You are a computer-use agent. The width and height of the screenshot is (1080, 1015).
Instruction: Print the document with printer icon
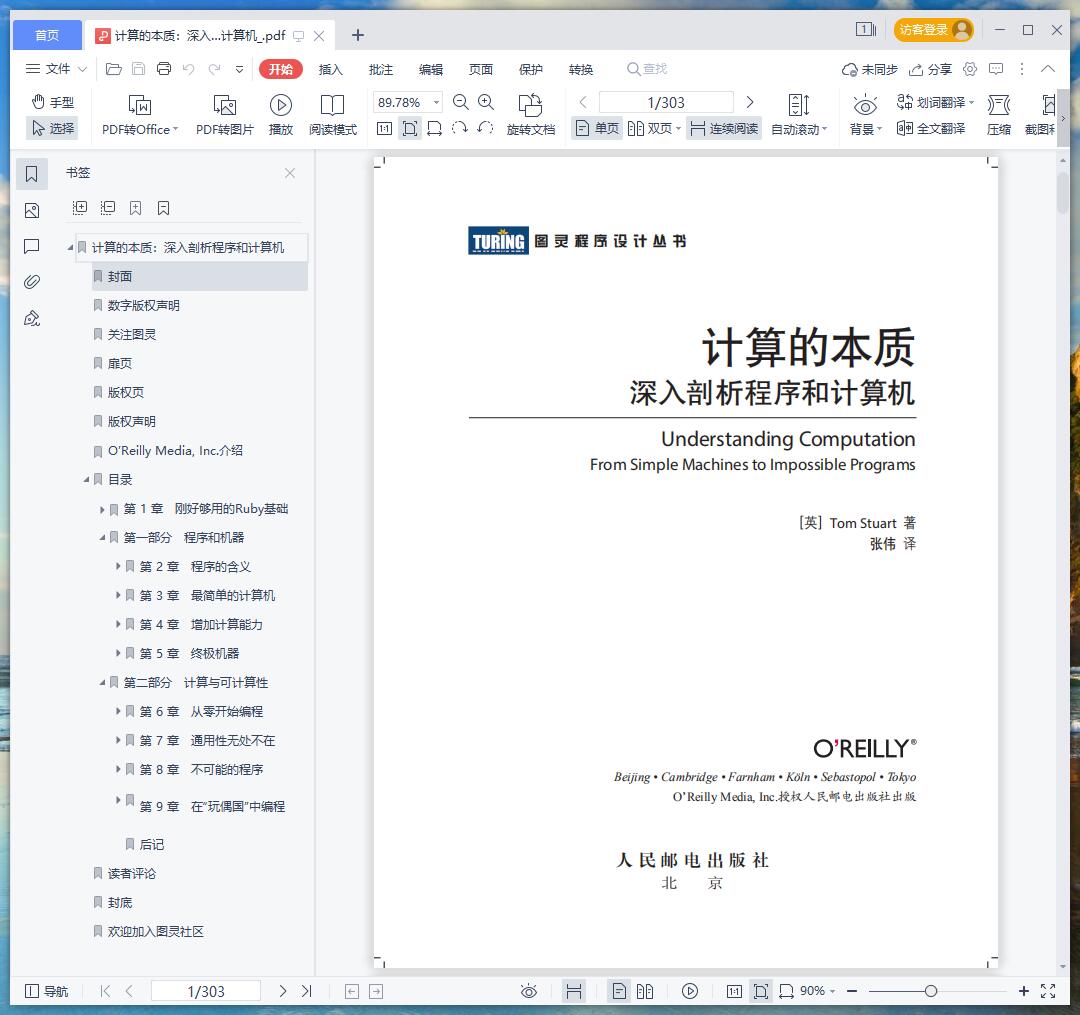[164, 69]
